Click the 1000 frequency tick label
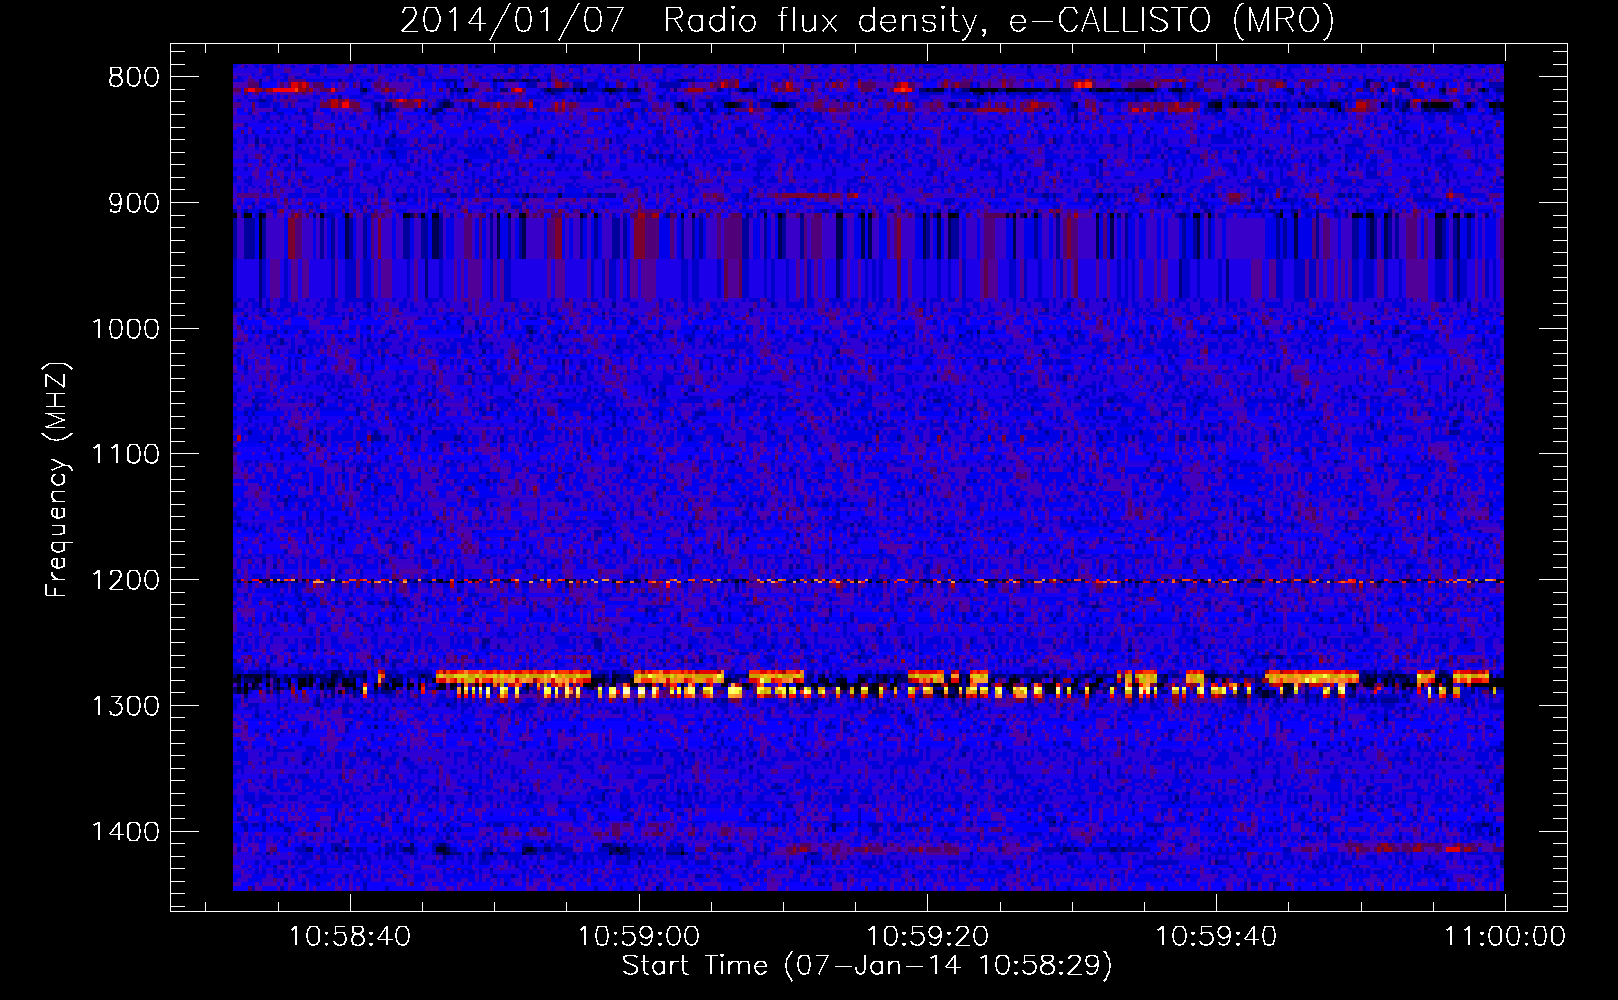This screenshot has width=1618, height=1000. pyautogui.click(x=125, y=330)
